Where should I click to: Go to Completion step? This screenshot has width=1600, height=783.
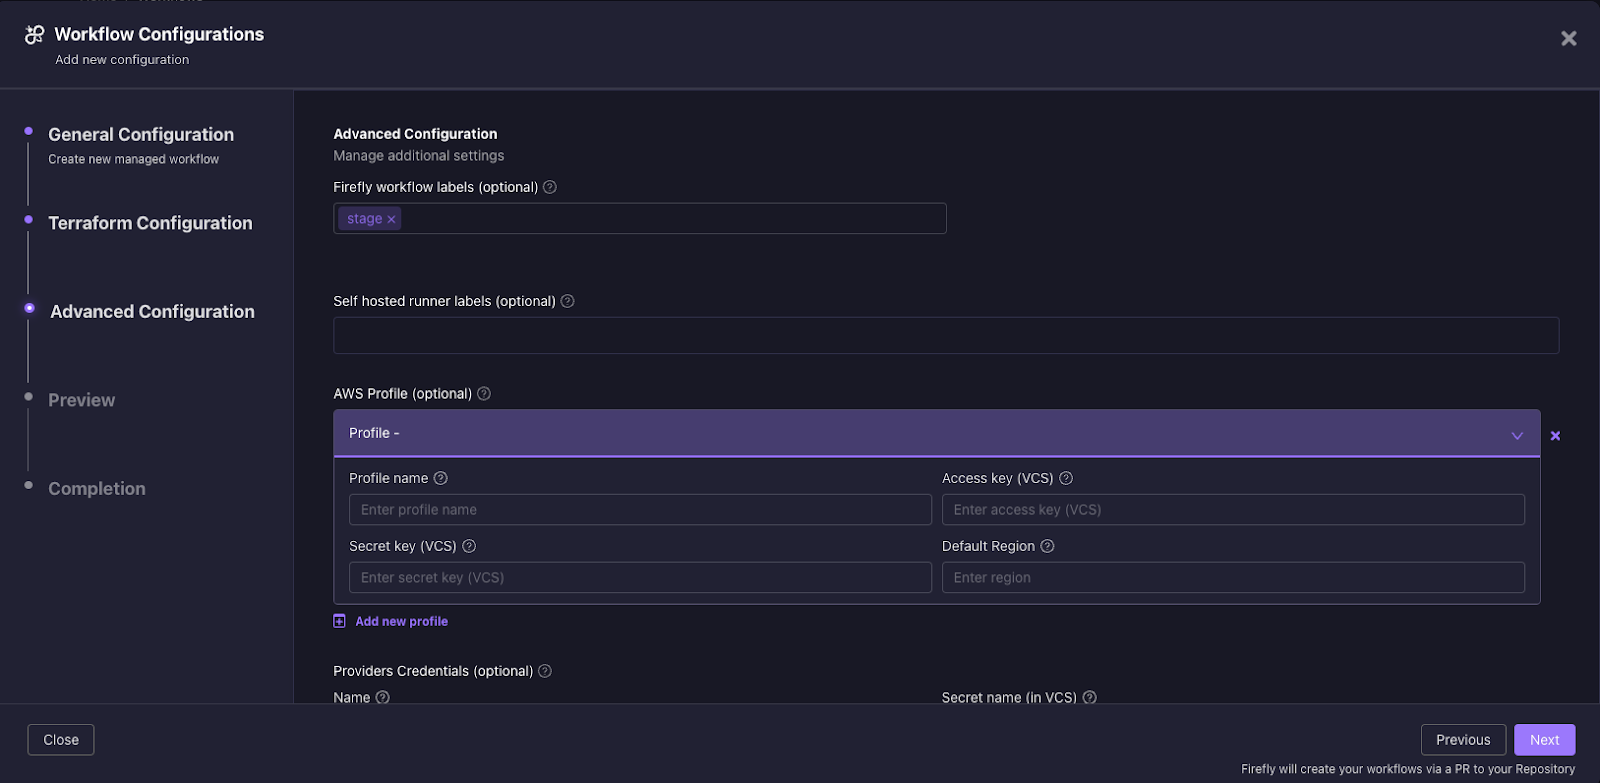tap(97, 489)
